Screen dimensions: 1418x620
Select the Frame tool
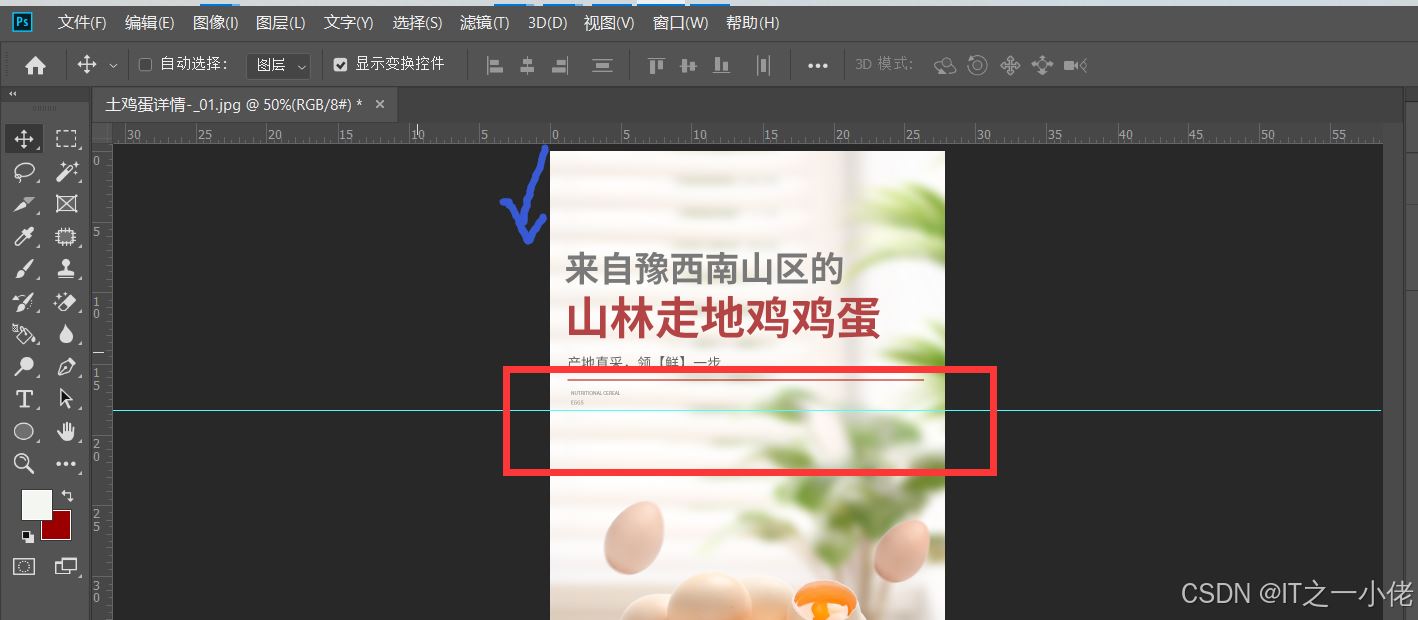66,204
